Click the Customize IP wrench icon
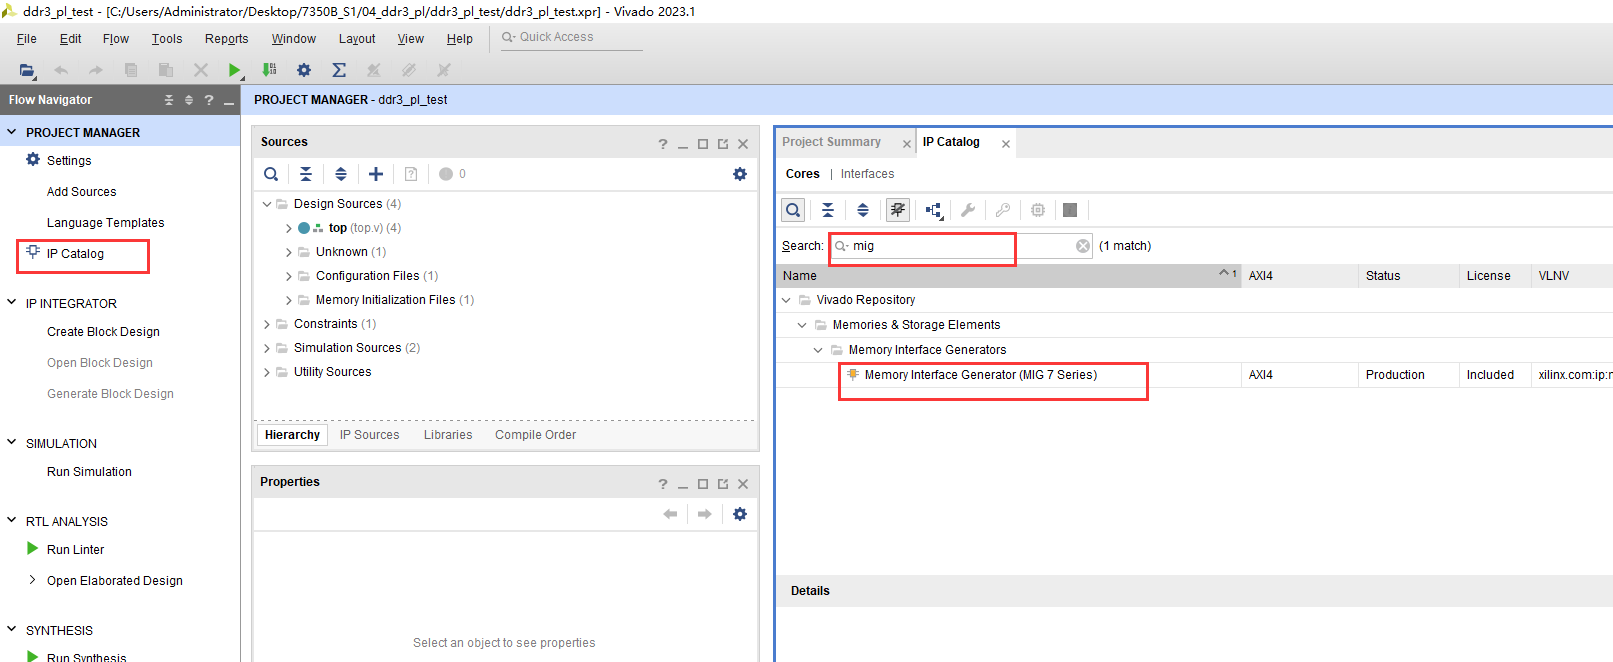 coord(968,210)
